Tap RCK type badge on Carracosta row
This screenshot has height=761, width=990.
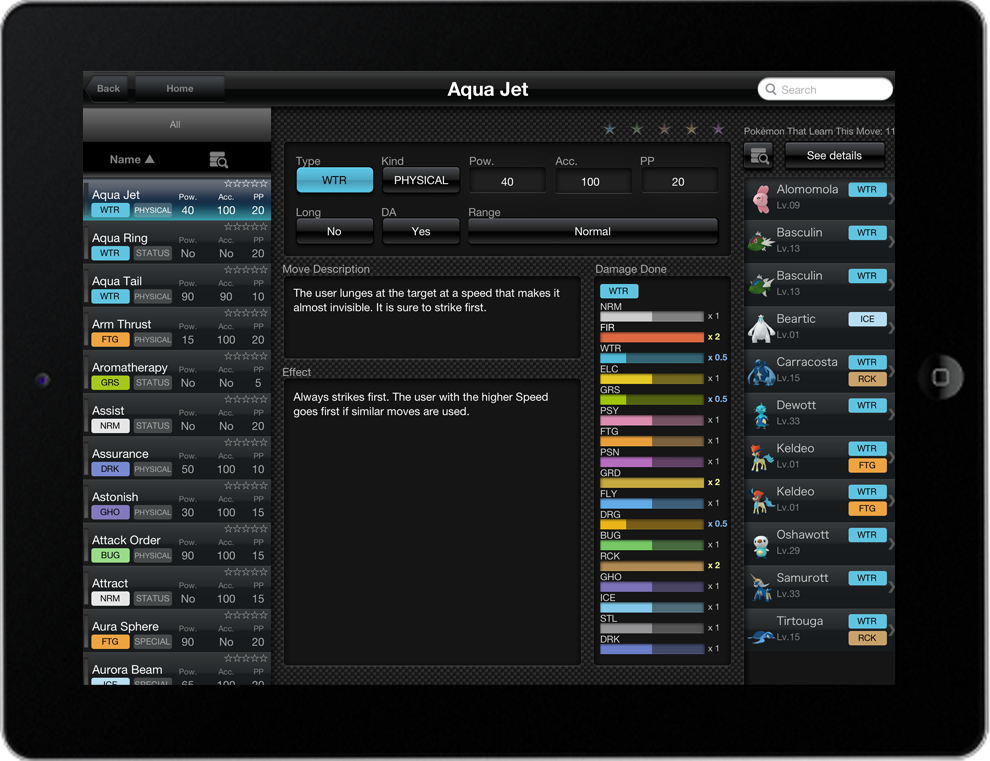point(867,379)
